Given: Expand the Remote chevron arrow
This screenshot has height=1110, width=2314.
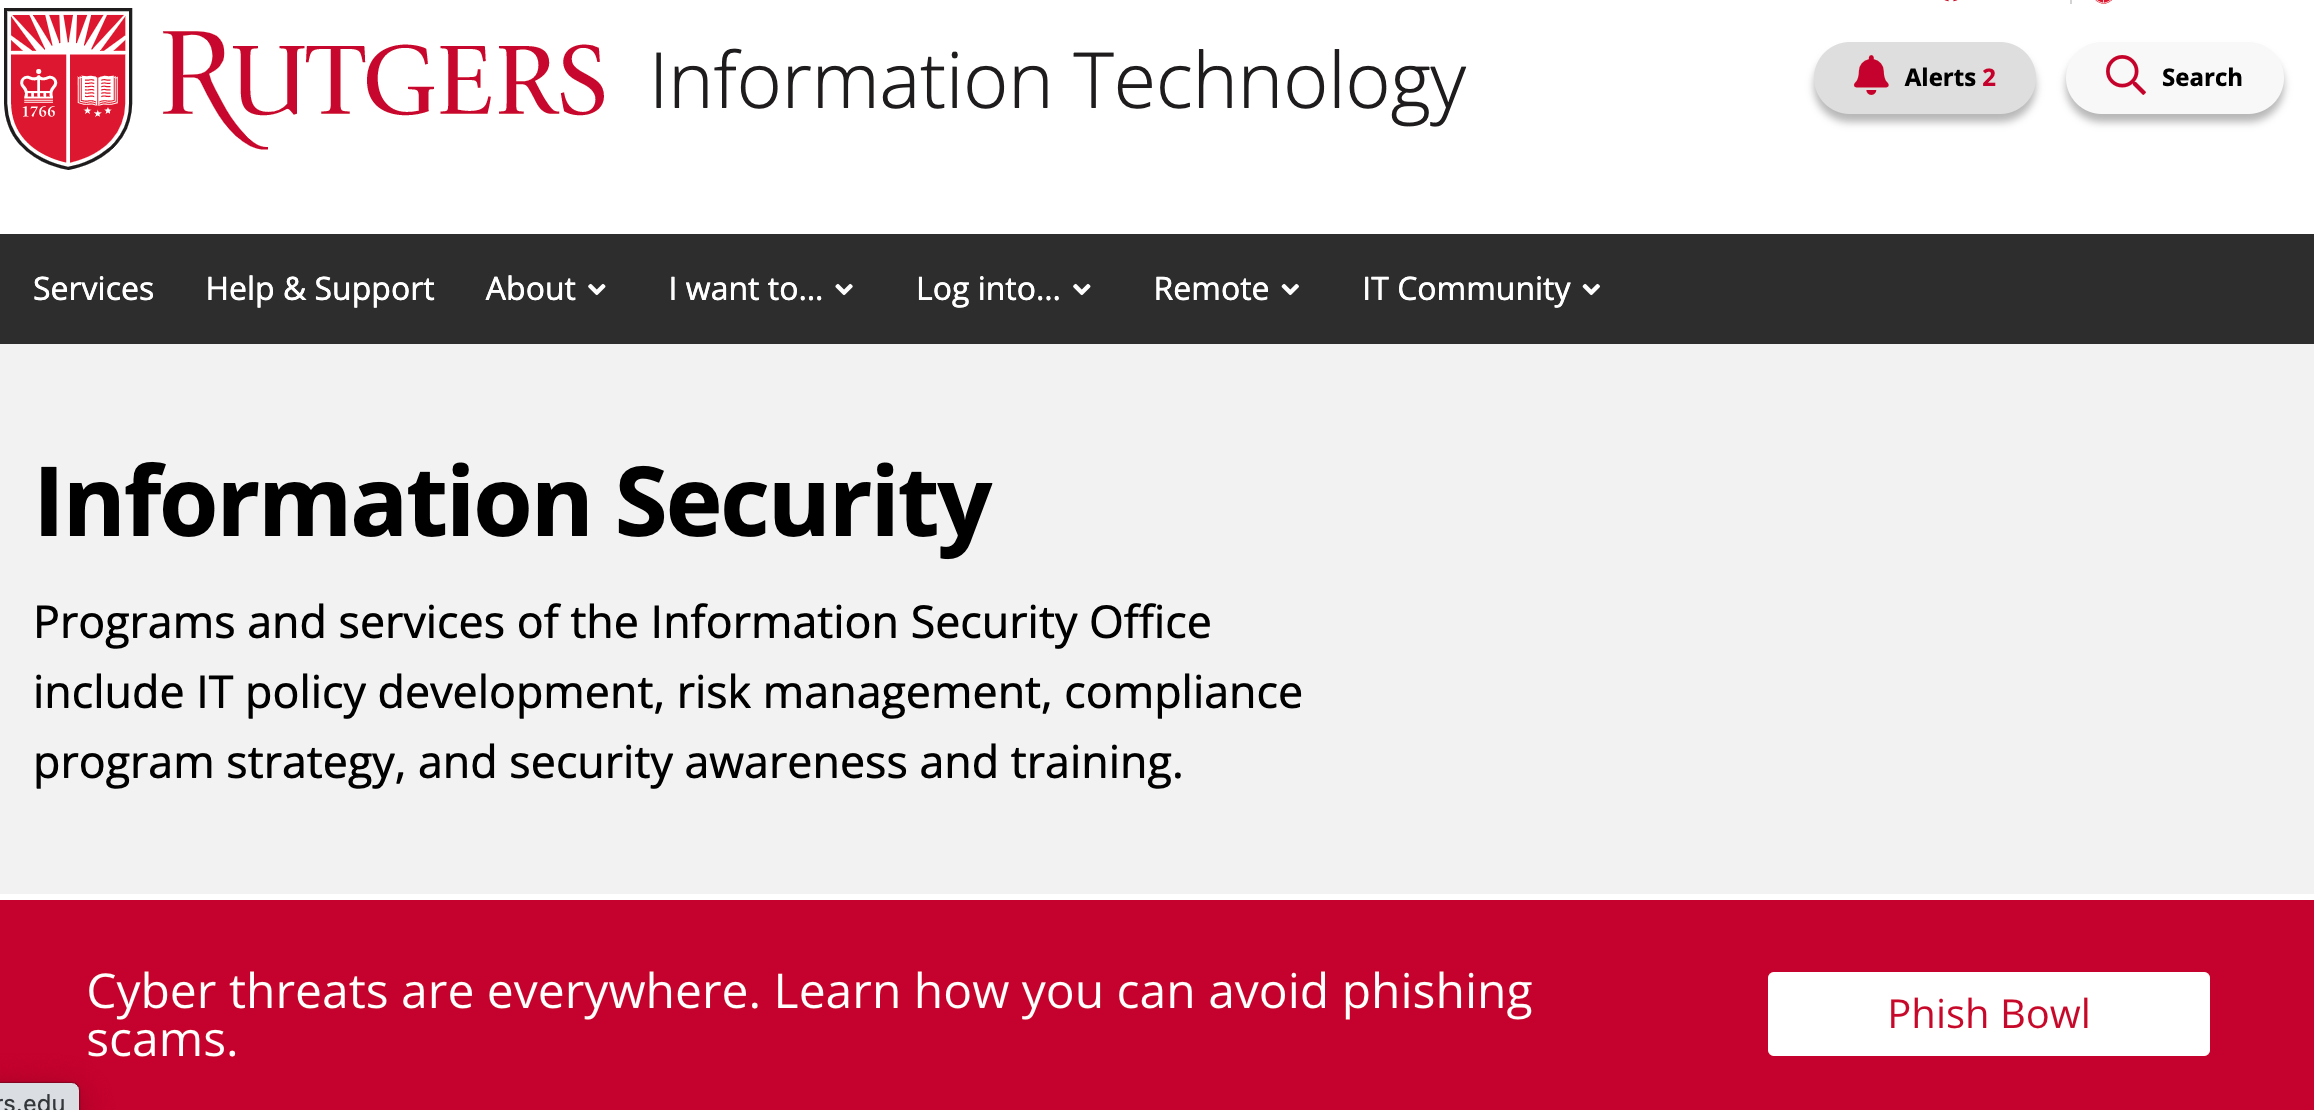Looking at the screenshot, I should 1291,290.
